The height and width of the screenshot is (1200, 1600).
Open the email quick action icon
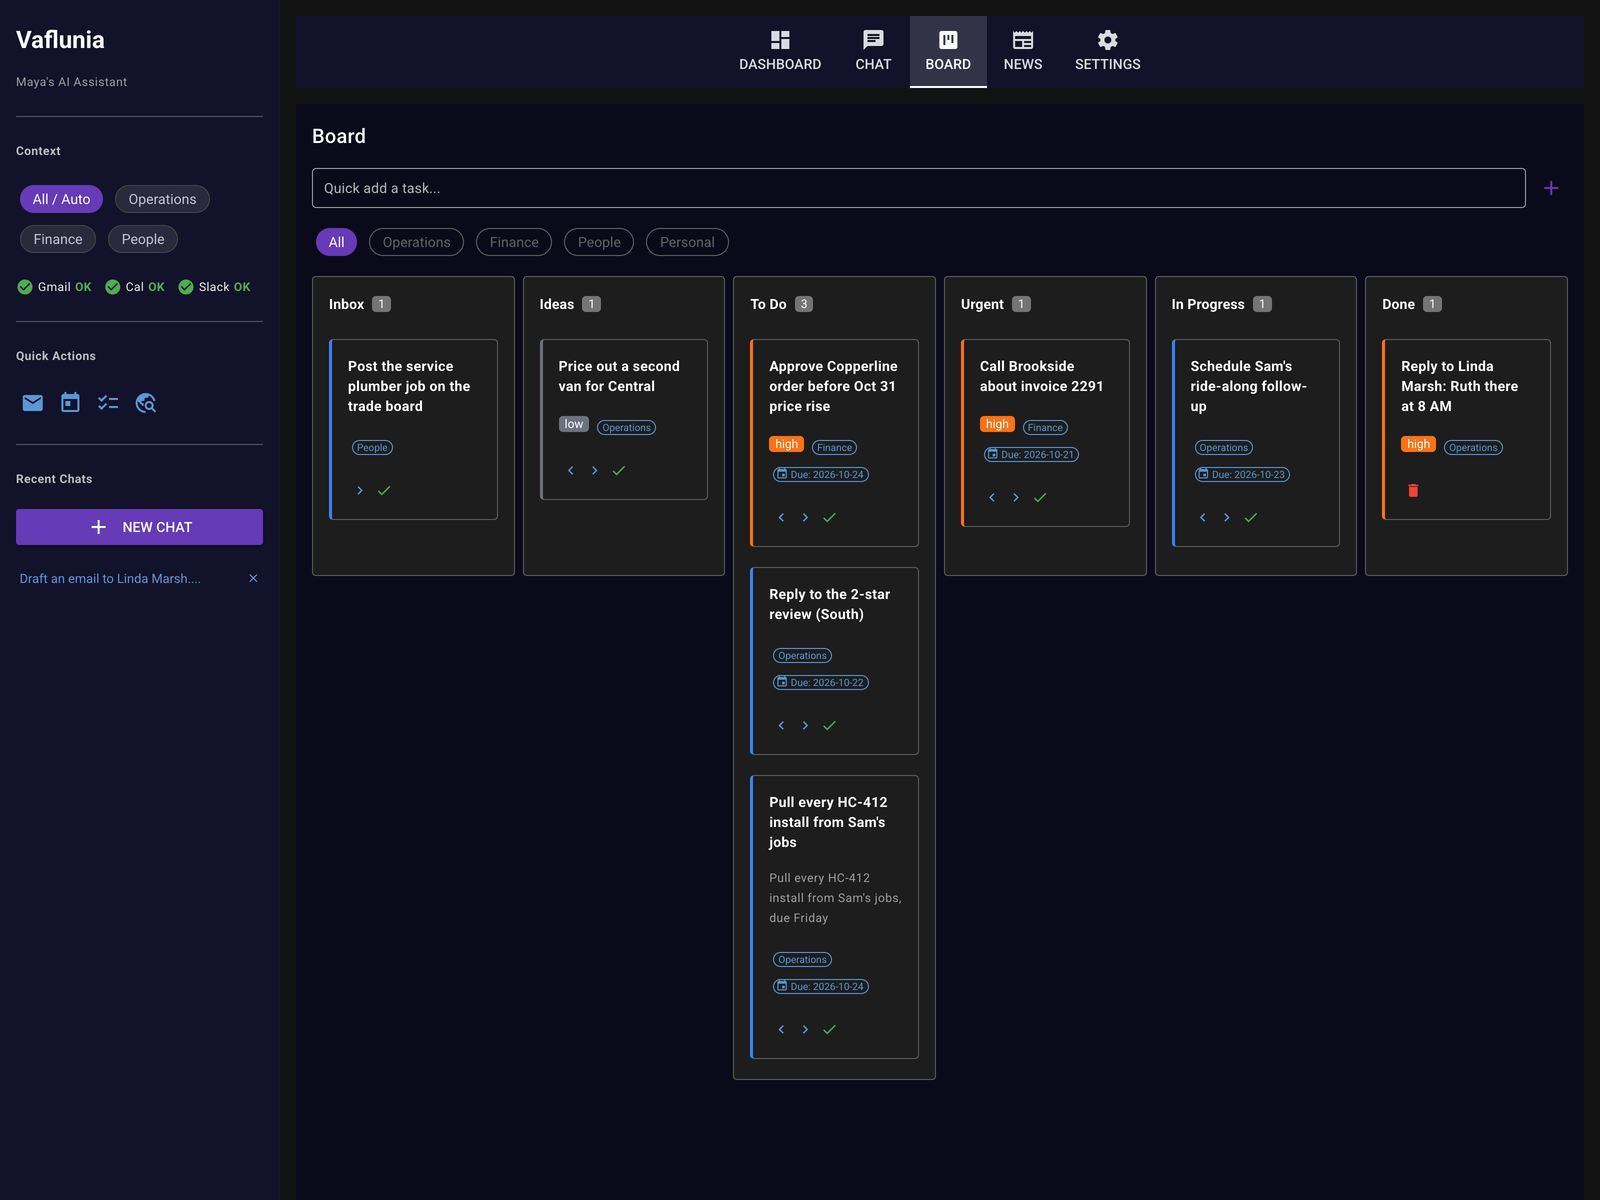(33, 403)
